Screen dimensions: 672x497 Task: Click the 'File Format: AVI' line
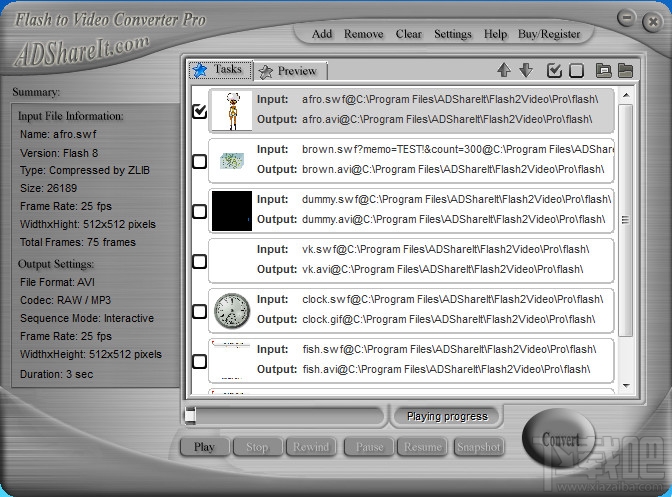57,282
